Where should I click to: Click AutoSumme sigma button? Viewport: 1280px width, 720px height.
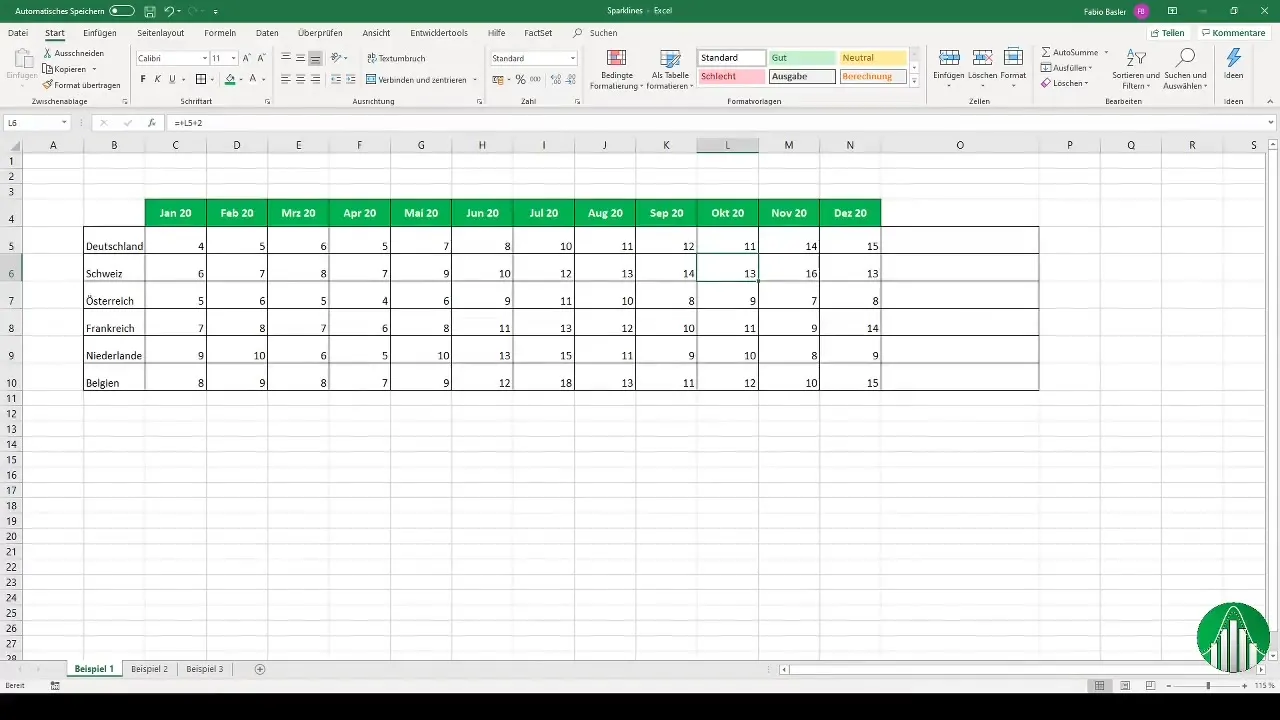[x=1069, y=52]
